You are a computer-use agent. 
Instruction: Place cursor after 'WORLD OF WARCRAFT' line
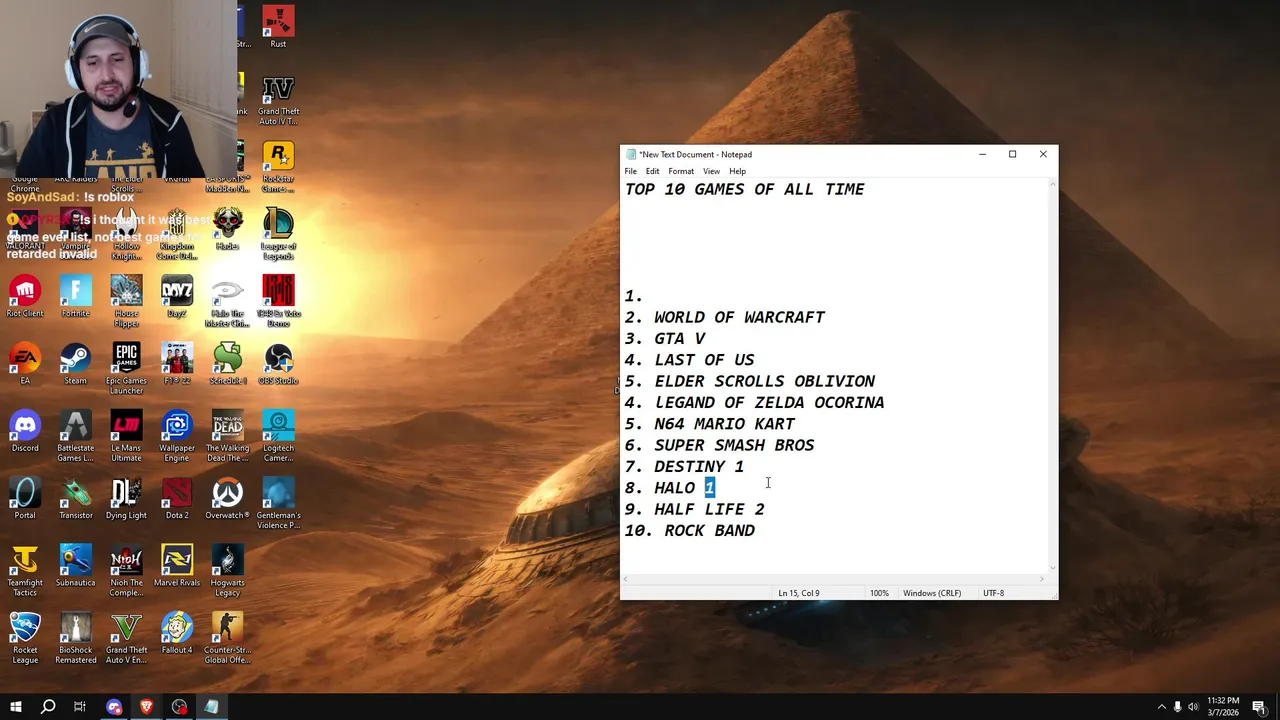pos(827,317)
